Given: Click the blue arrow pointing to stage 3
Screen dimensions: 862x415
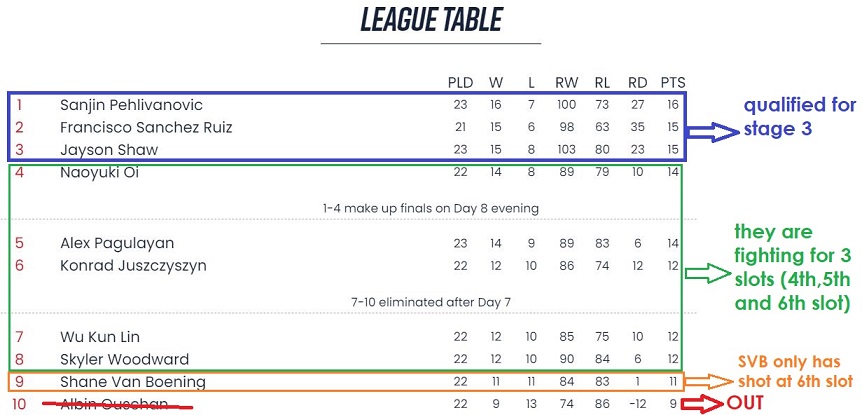Looking at the screenshot, I should 711,132.
